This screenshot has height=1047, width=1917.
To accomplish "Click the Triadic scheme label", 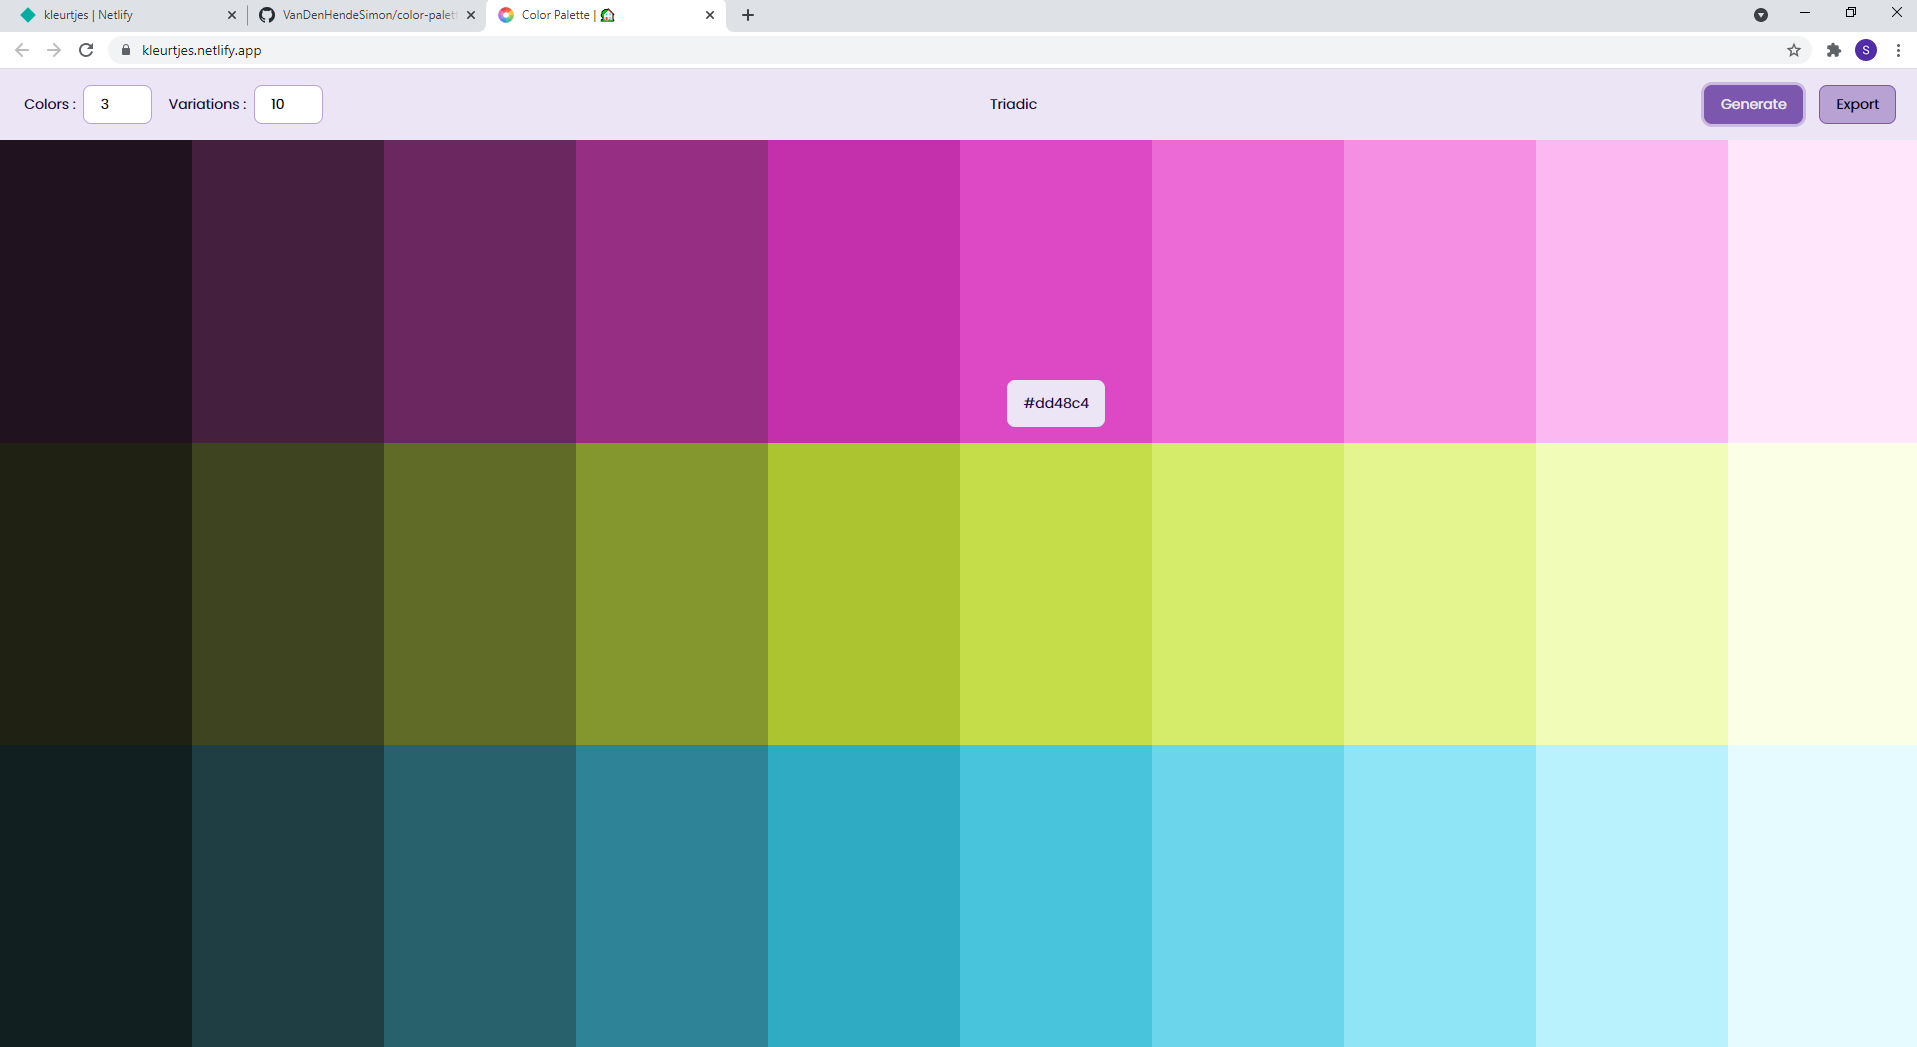I will click(x=1013, y=104).
